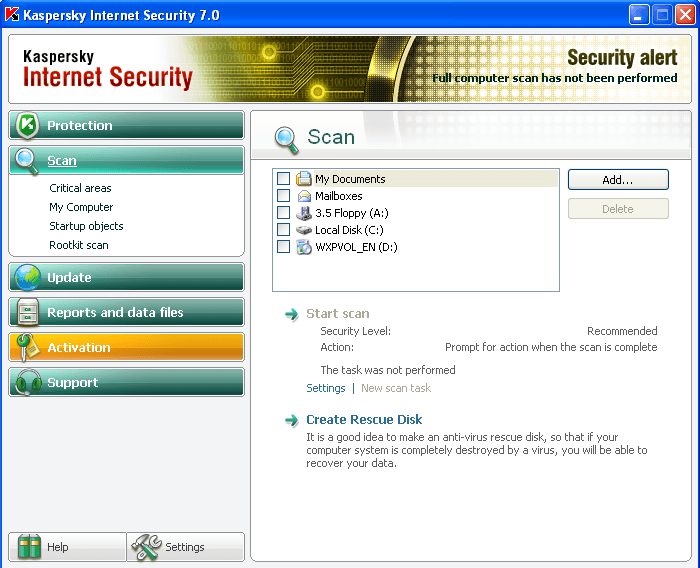Select the Mailboxes row text

338,196
